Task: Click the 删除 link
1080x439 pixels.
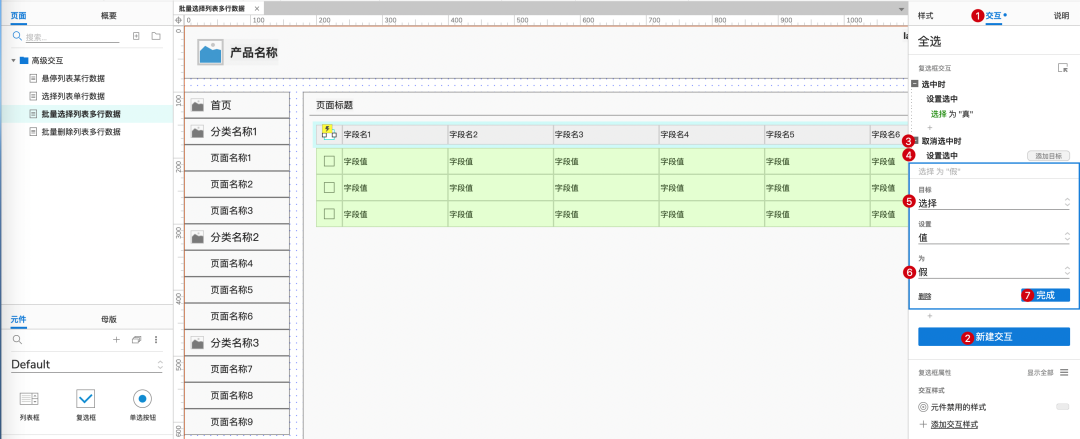Action: [924, 296]
